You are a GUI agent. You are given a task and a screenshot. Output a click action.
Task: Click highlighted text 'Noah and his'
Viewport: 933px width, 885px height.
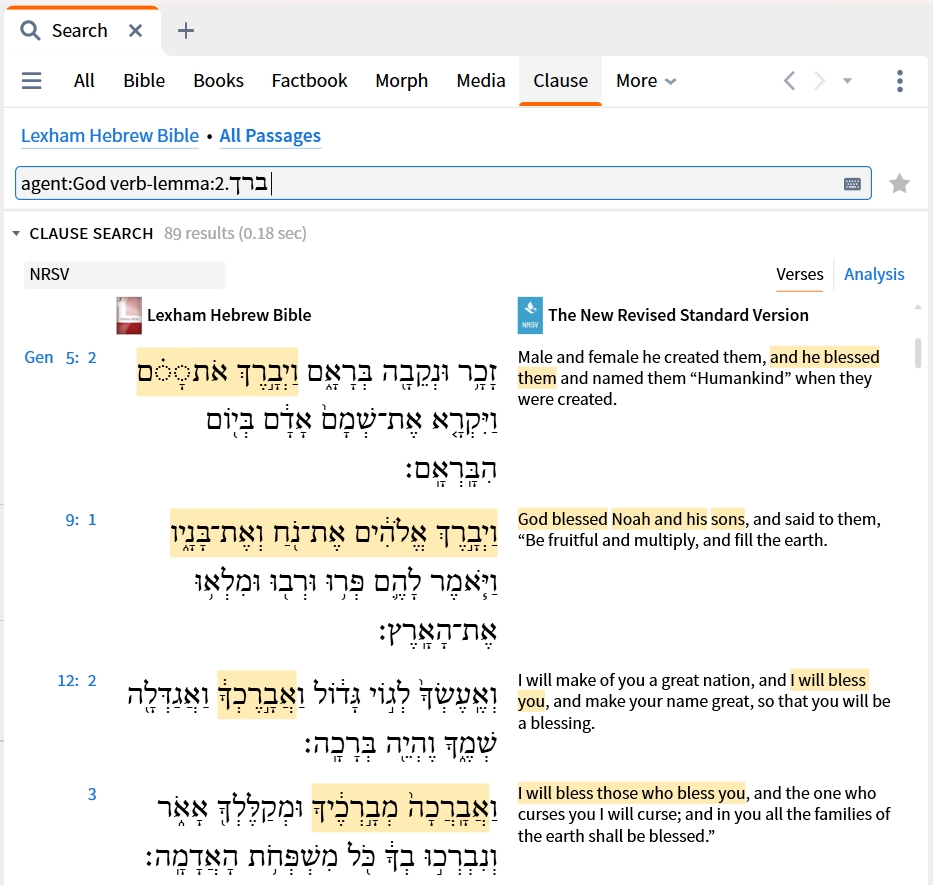click(659, 519)
